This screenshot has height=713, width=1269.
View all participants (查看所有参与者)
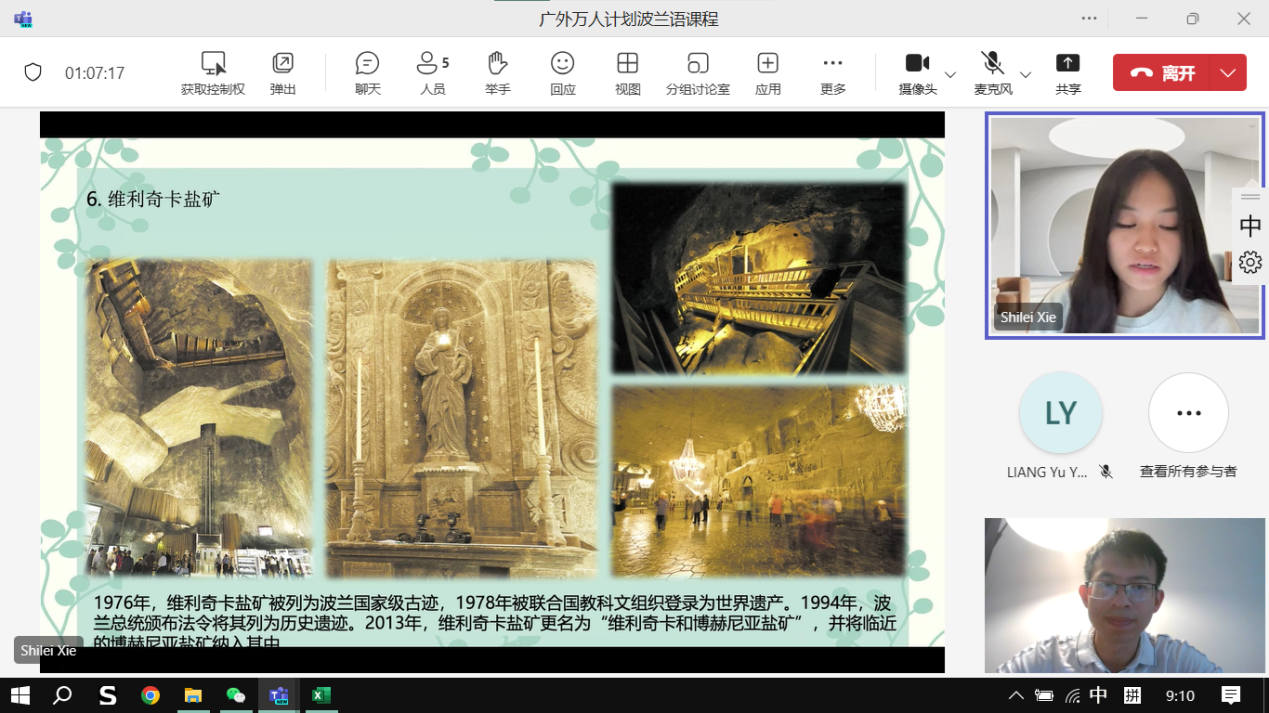1188,414
